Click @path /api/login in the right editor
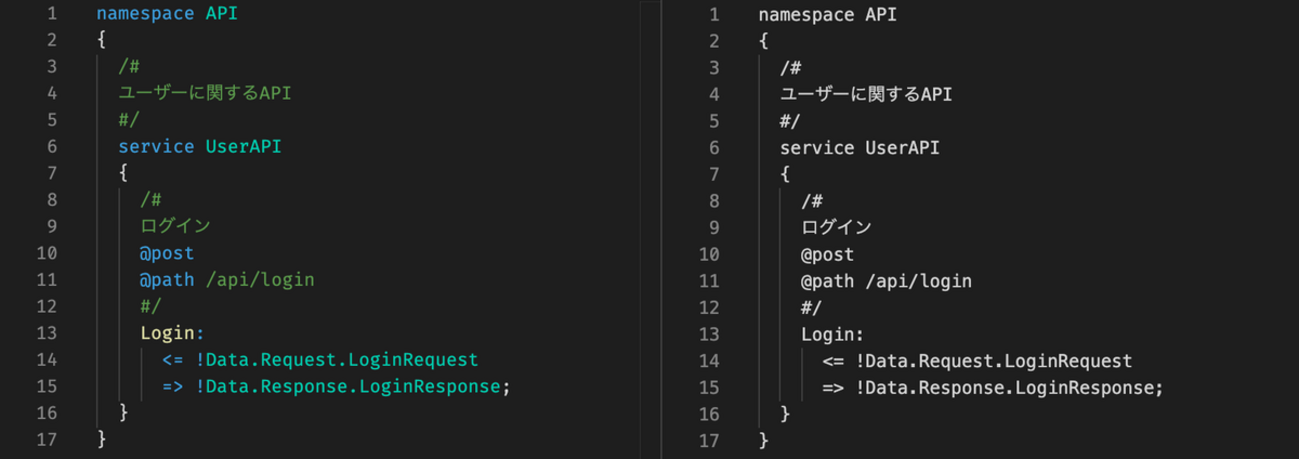The height and width of the screenshot is (459, 1299). click(886, 281)
